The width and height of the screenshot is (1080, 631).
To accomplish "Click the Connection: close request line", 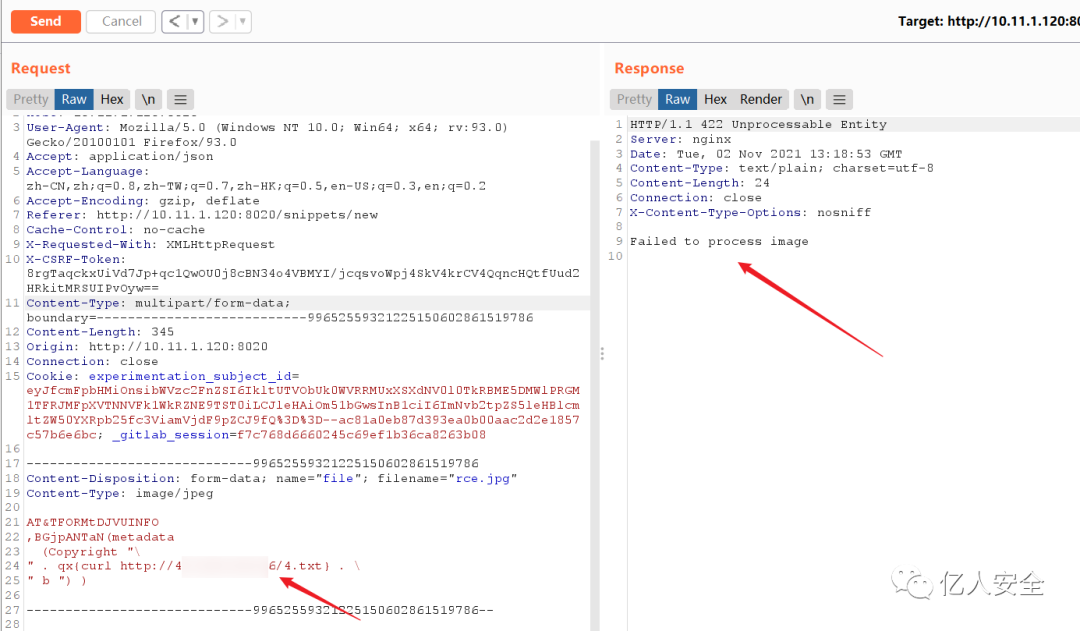I will pos(92,361).
